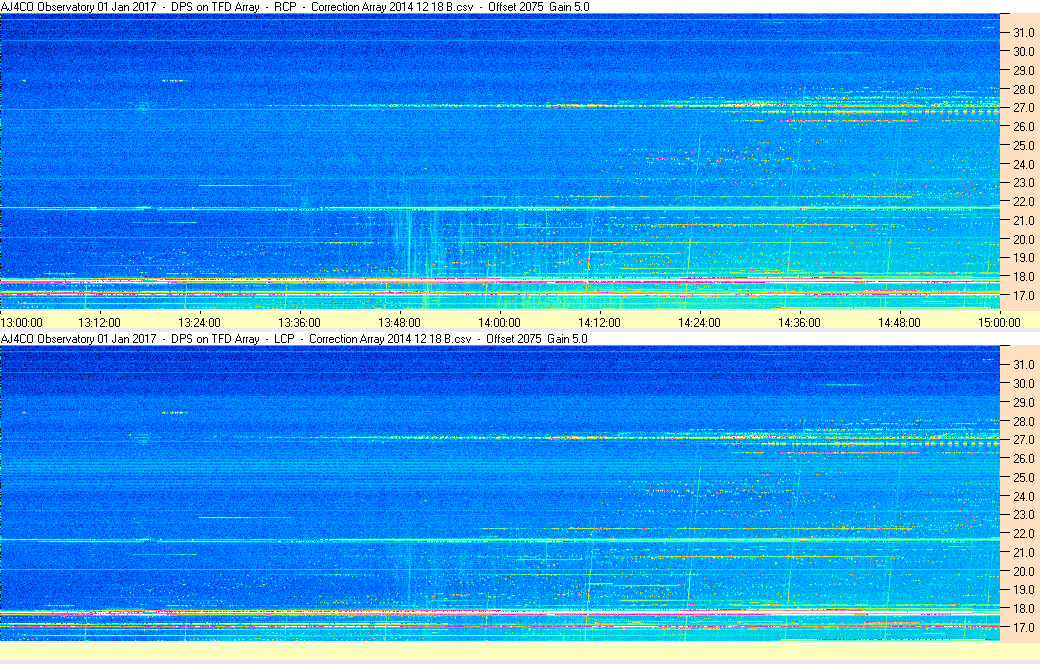
Task: Click 26.0 frequency label in LCP panel
Action: (1020, 459)
